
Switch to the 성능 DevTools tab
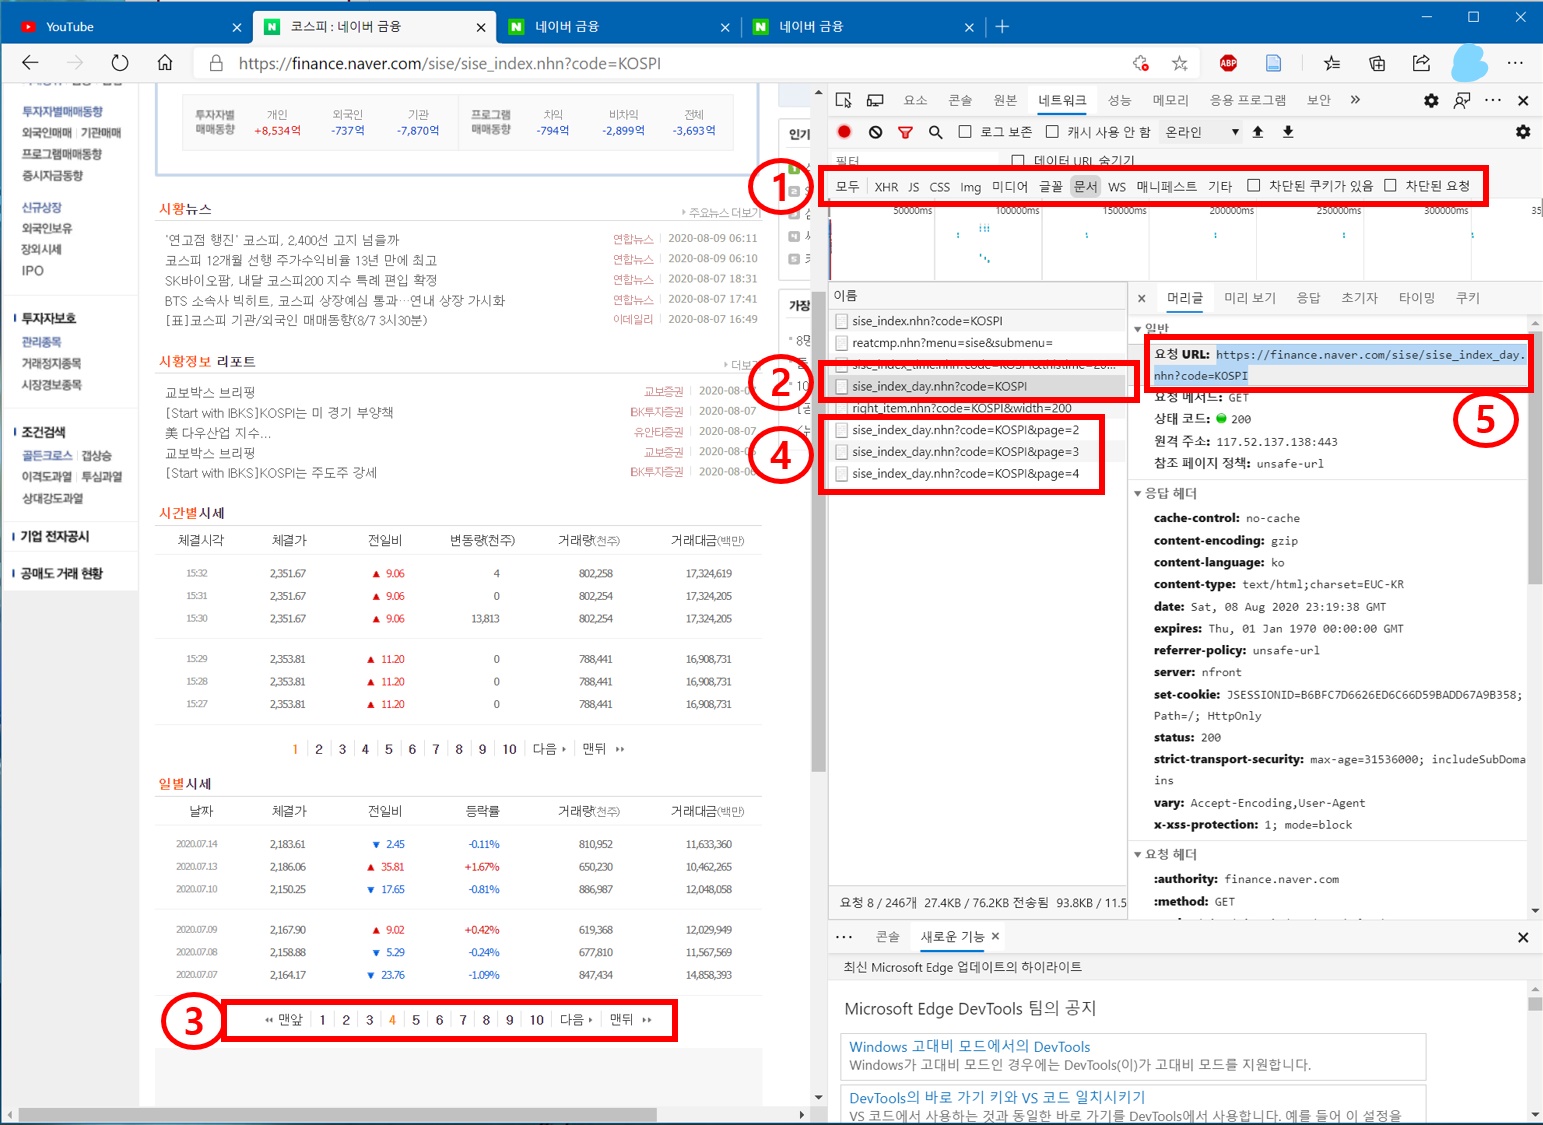[x=1119, y=100]
